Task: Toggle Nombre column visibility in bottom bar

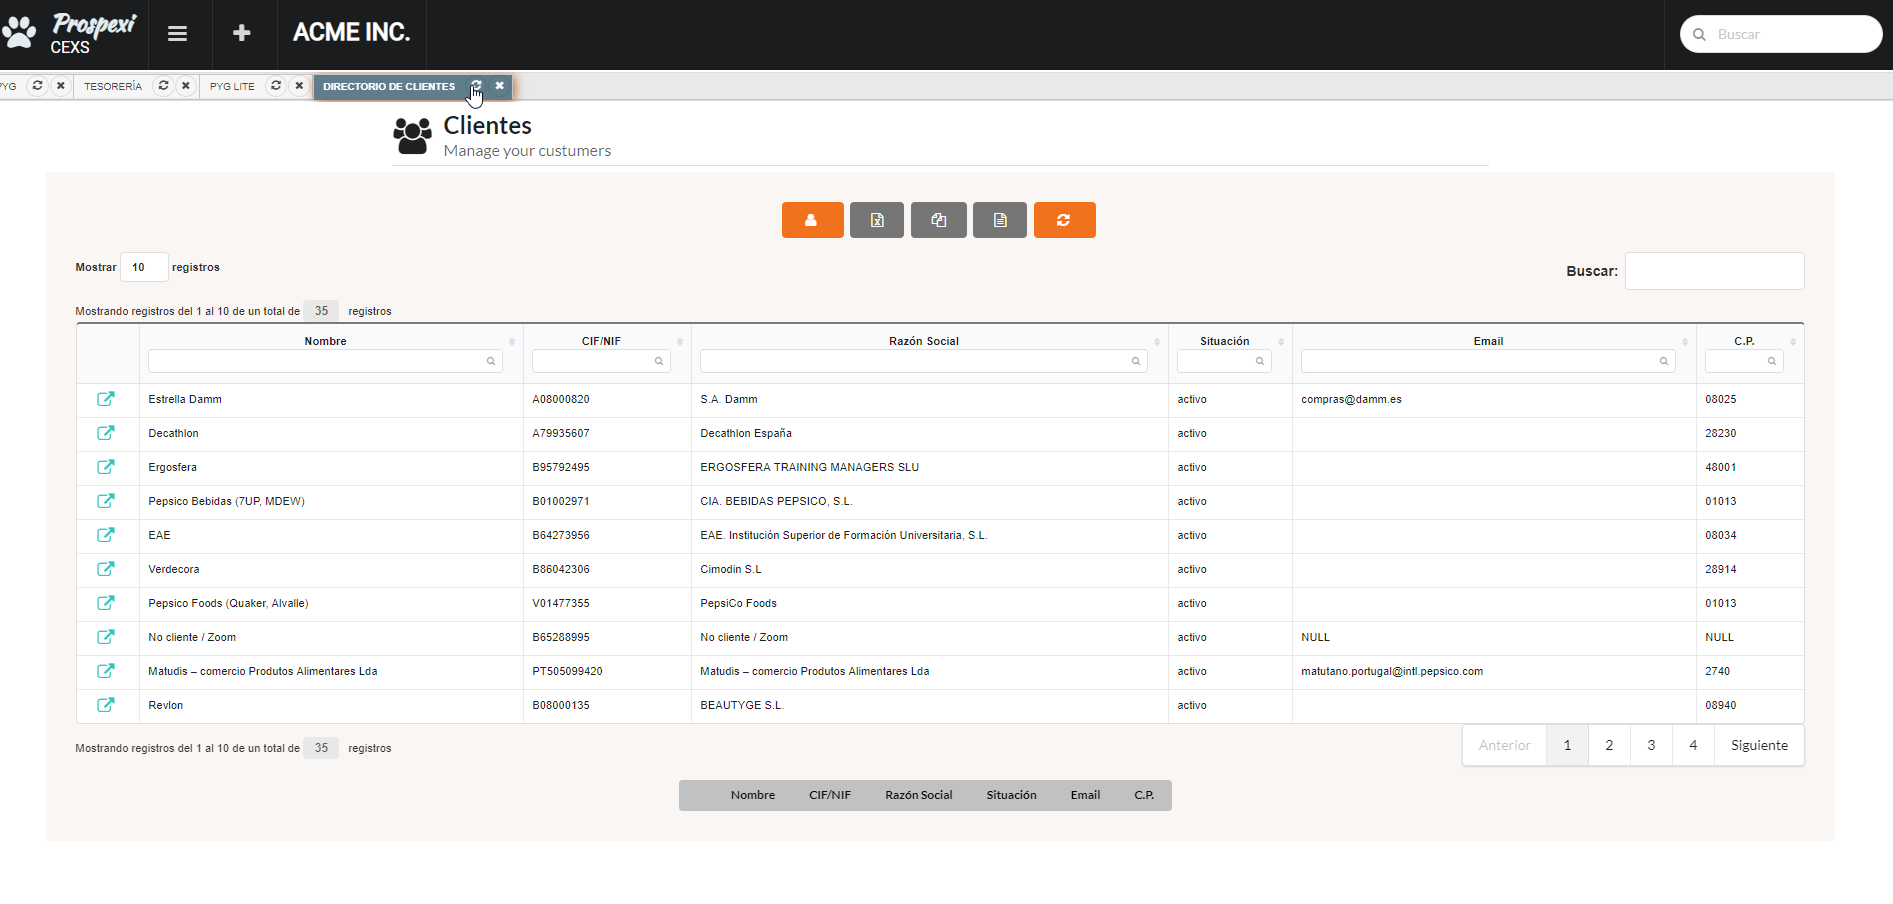Action: (752, 795)
